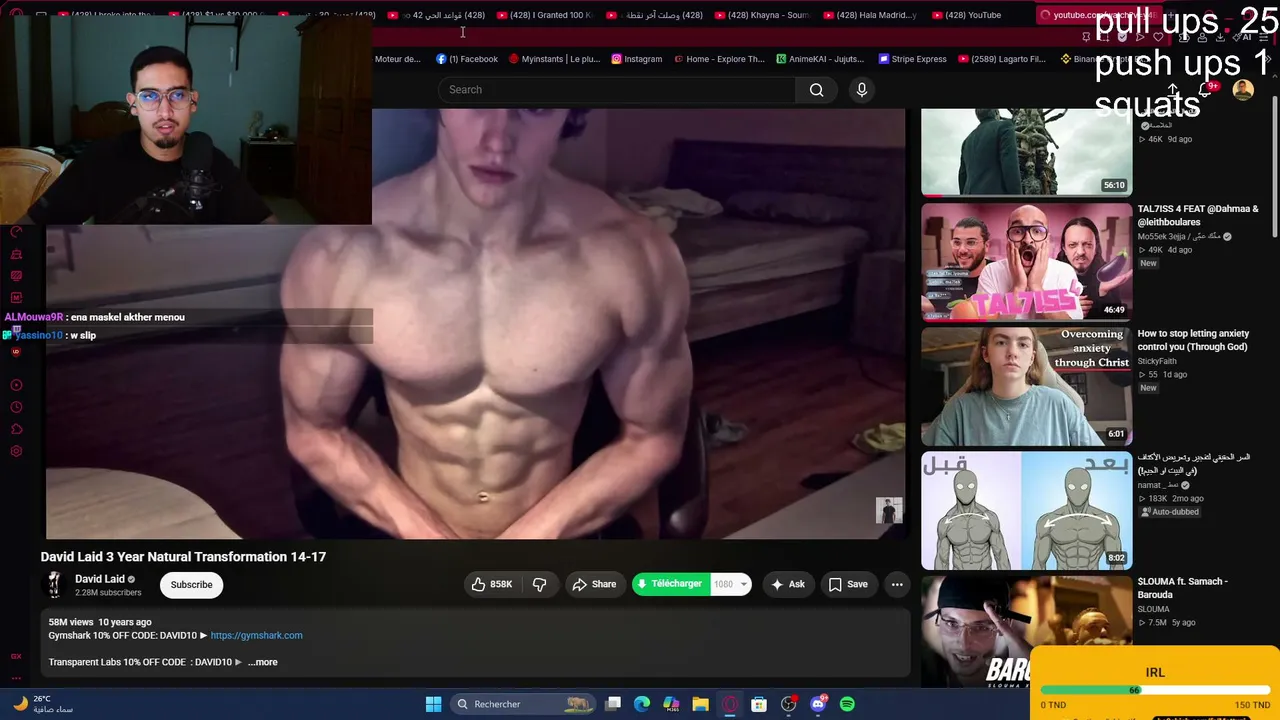
Task: Switch to Opera GX in the taskbar
Action: [x=730, y=704]
